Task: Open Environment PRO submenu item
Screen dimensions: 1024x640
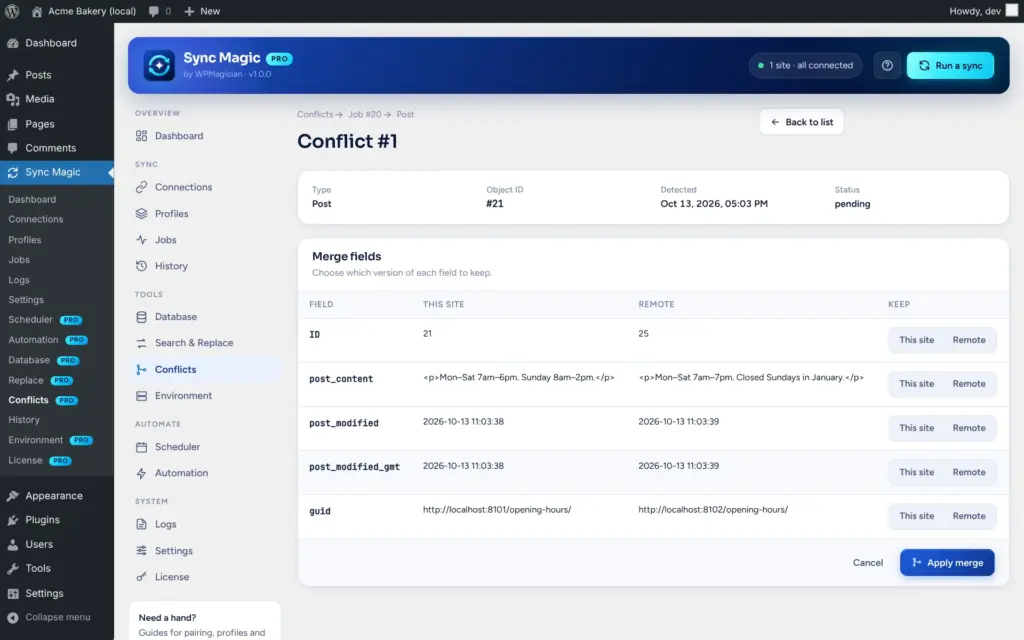Action: 57,440
